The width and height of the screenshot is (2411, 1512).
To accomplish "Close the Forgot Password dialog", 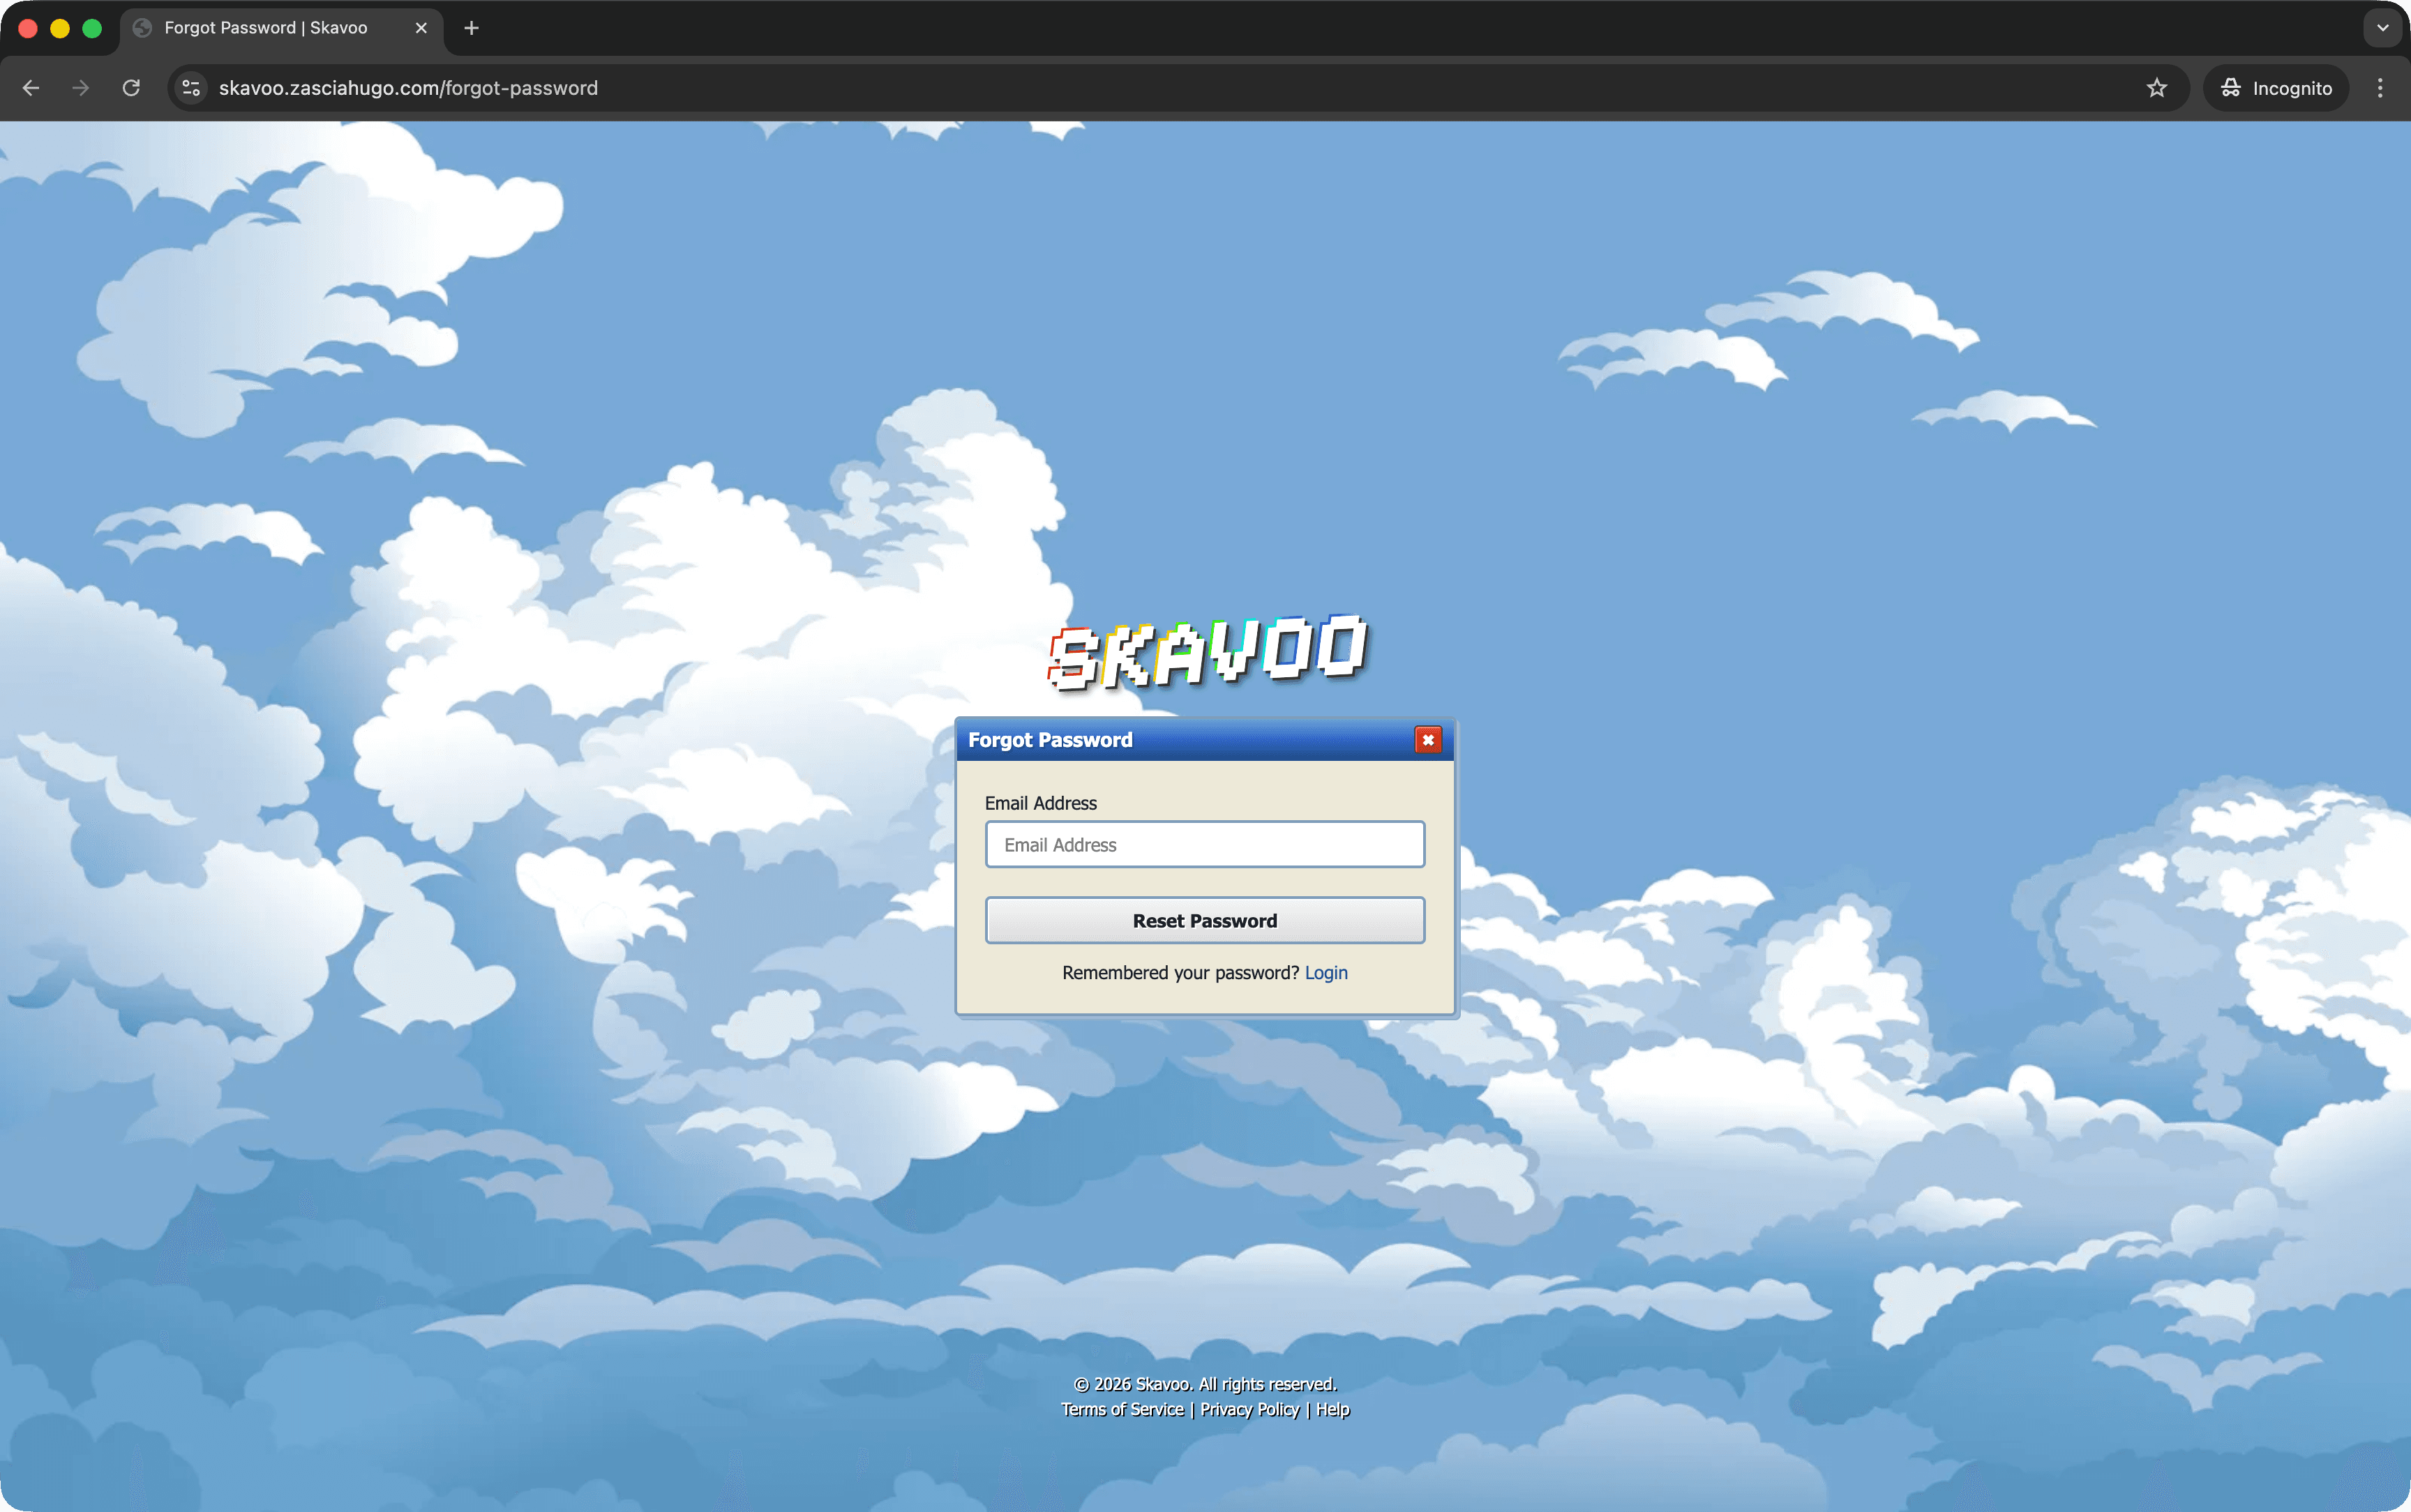I will coord(1427,740).
